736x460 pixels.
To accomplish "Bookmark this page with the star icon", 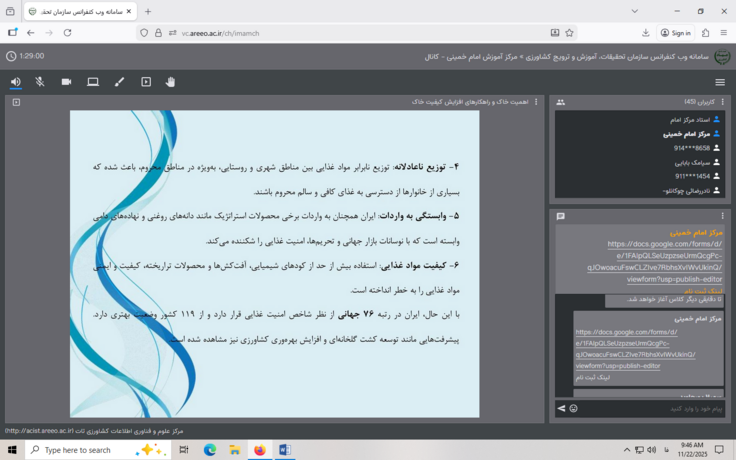I will [570, 33].
